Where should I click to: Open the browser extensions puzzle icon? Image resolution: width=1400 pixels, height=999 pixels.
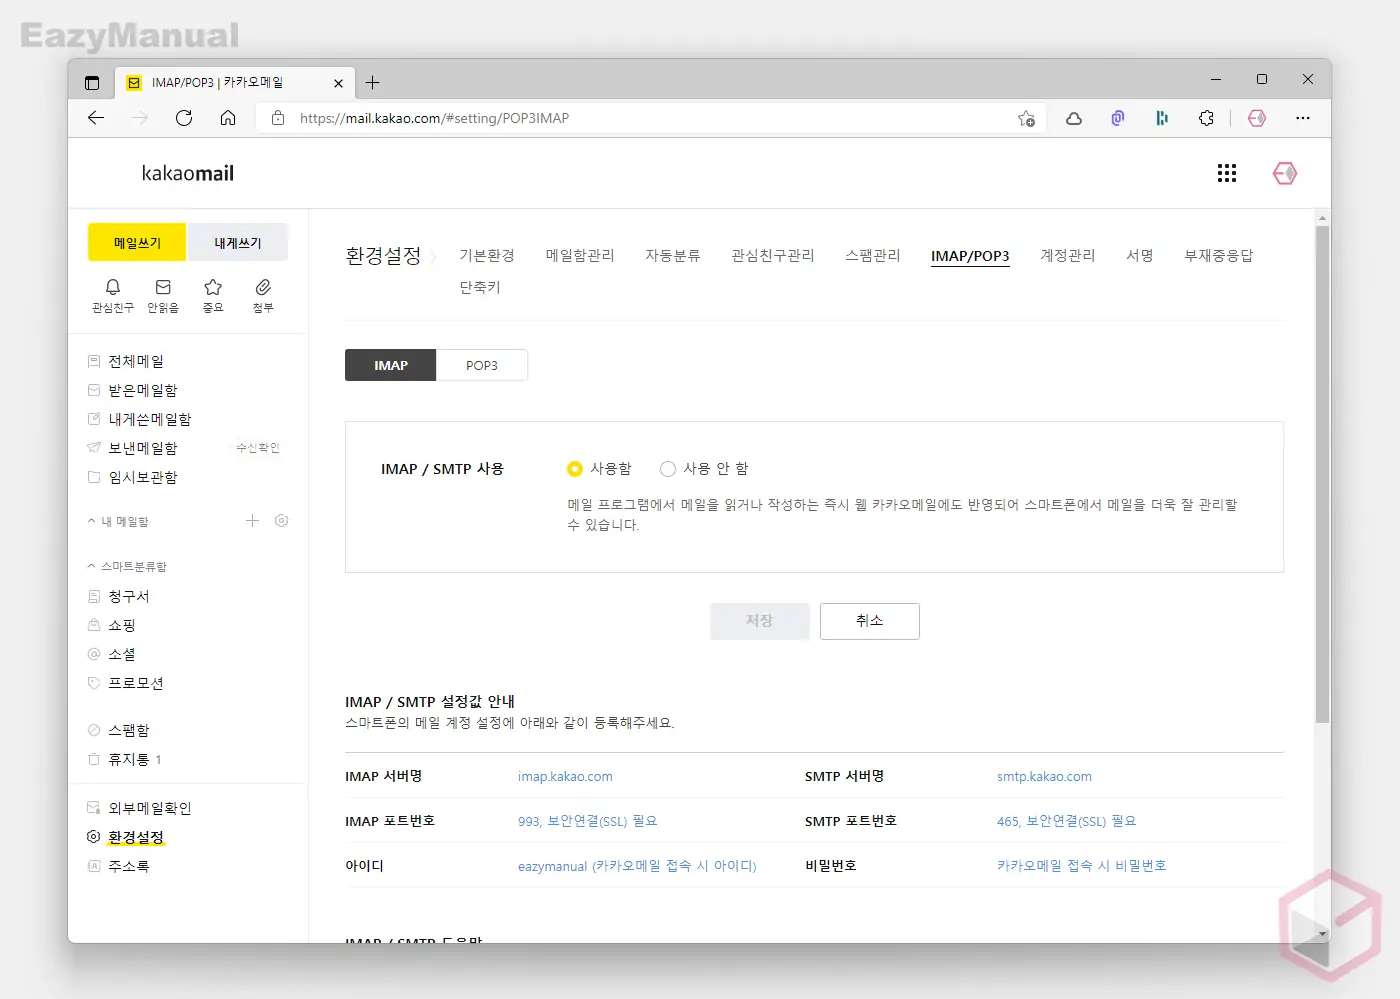click(1206, 118)
